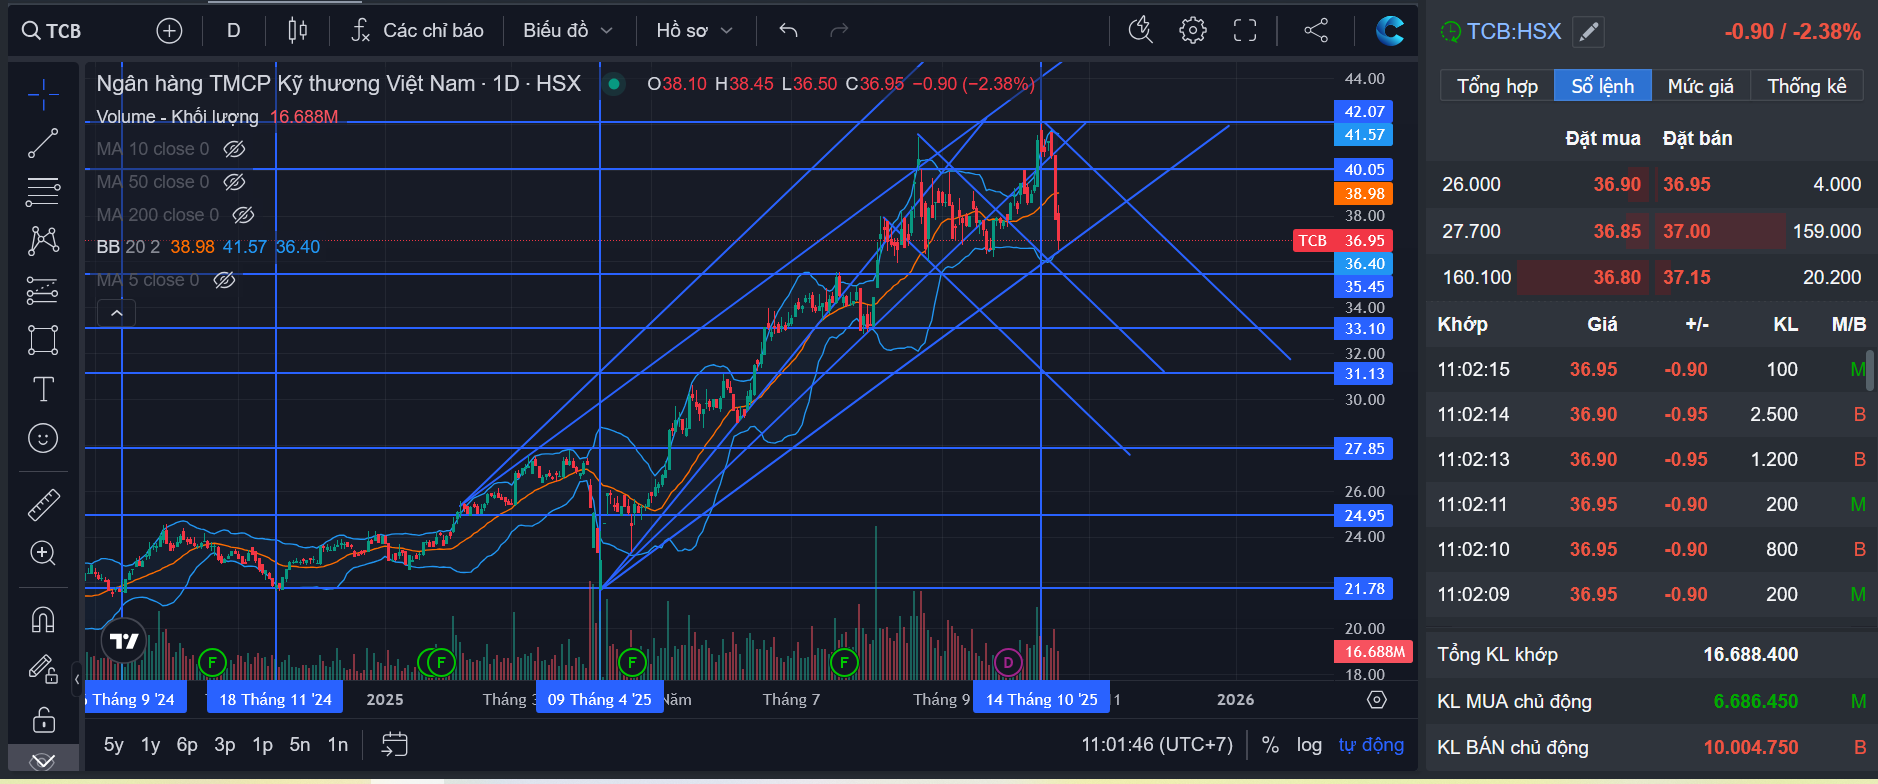Screen dimensions: 1878x784
Task: Toggle stay in drawing mode pencil lock
Action: tap(43, 669)
